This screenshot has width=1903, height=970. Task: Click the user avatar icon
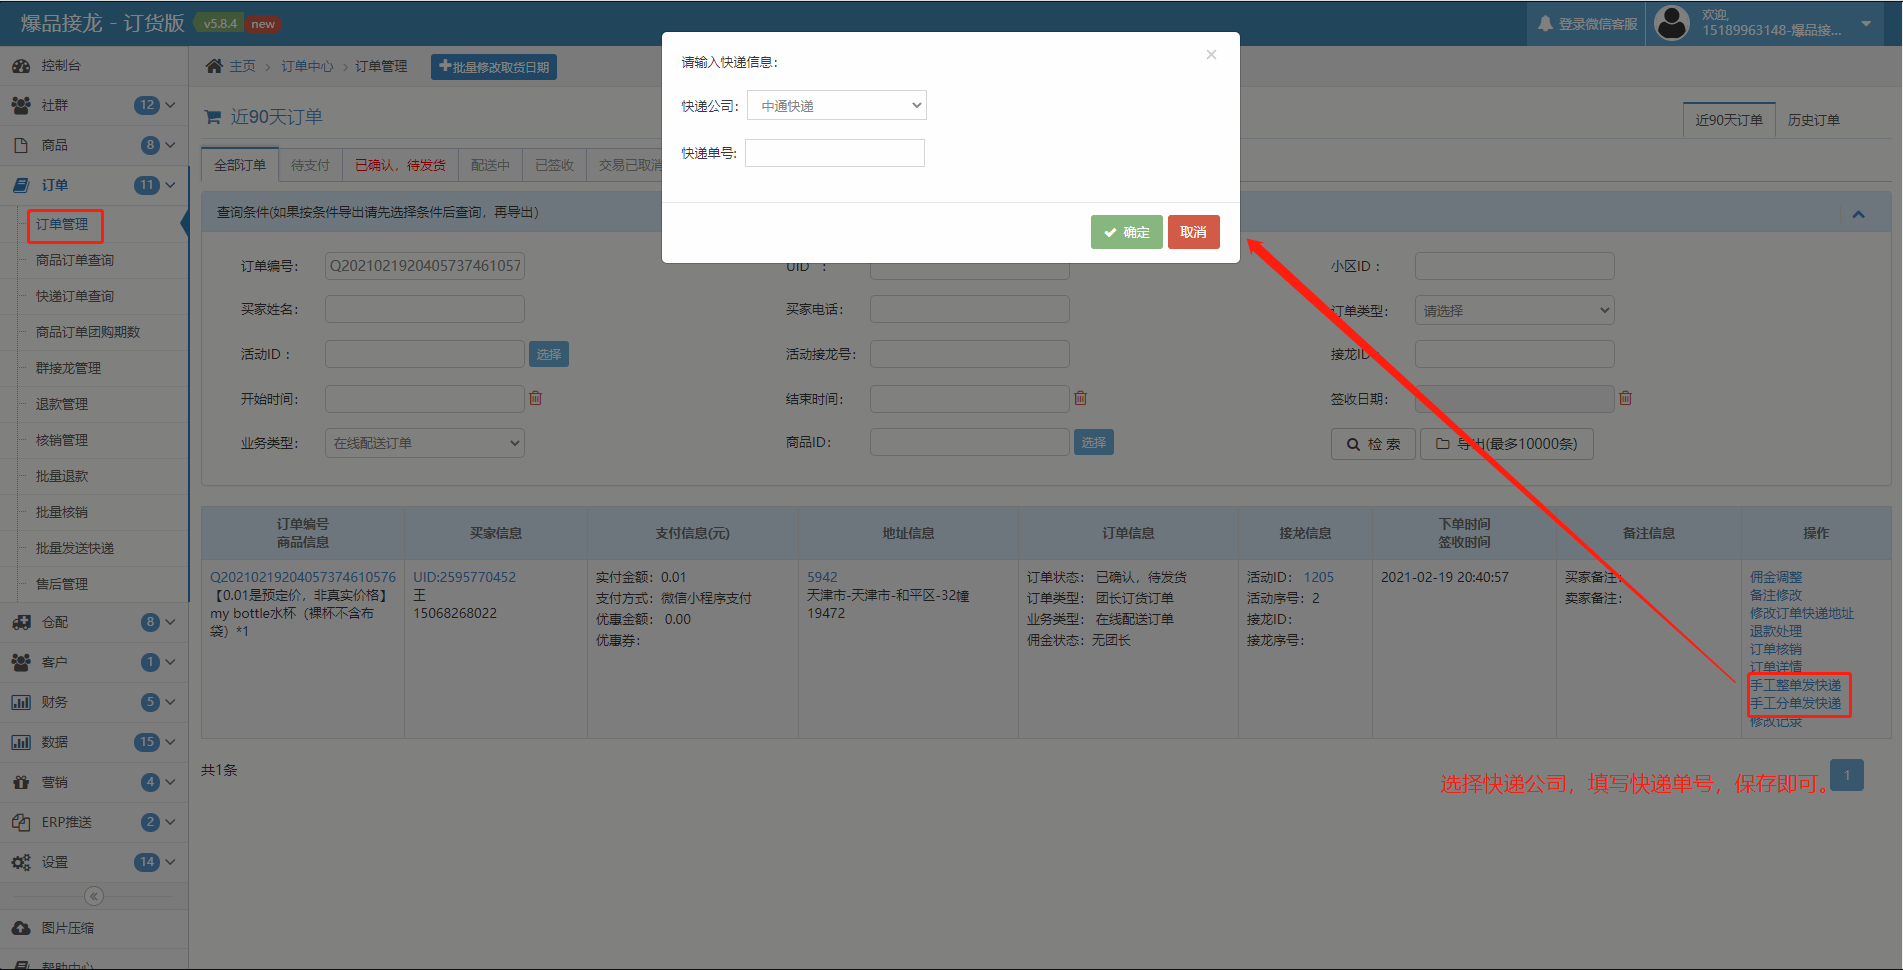pyautogui.click(x=1672, y=23)
